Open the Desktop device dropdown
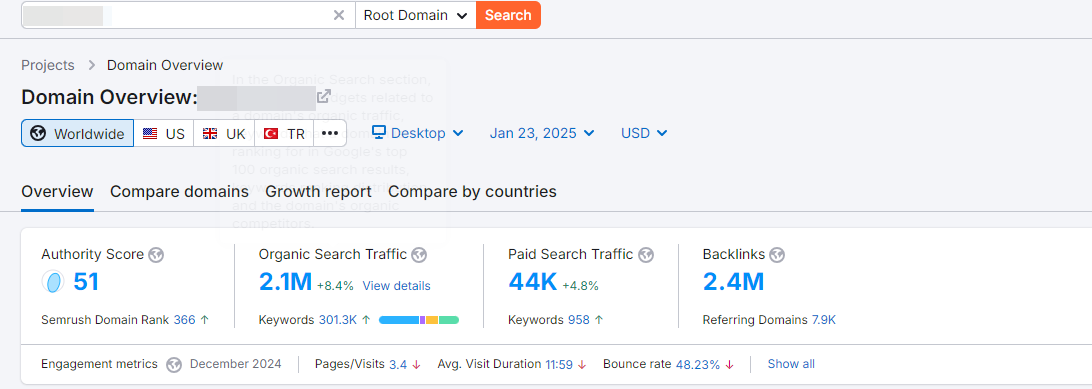This screenshot has width=1092, height=389. click(x=418, y=133)
